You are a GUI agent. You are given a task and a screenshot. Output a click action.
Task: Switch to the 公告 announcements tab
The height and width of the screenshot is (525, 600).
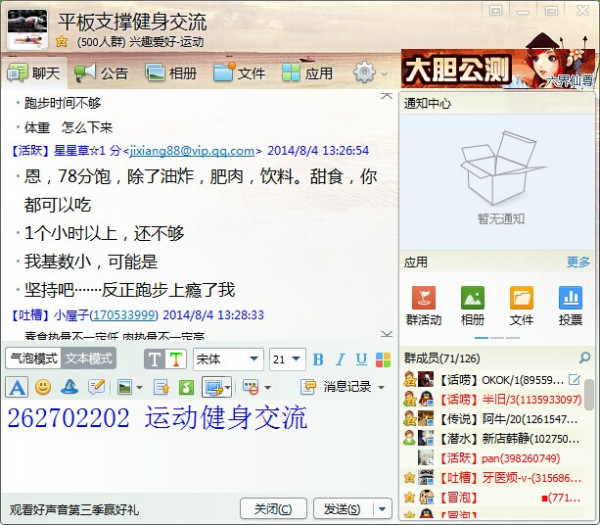(x=101, y=73)
